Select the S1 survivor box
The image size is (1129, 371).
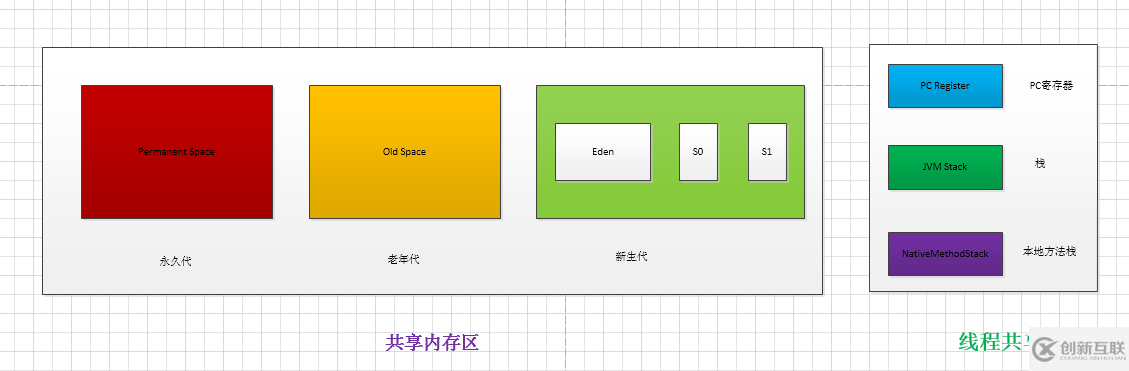click(767, 152)
